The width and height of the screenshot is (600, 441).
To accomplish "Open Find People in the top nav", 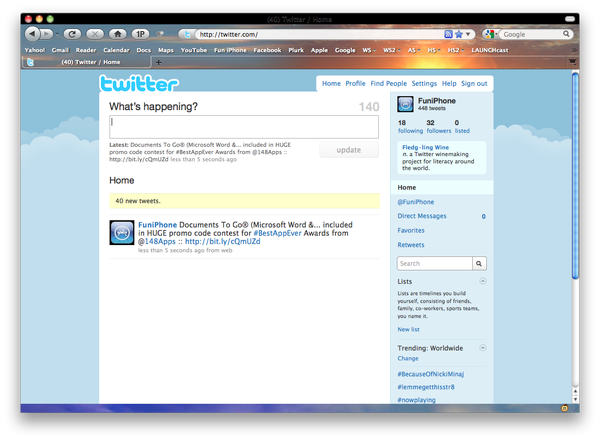I will point(388,83).
